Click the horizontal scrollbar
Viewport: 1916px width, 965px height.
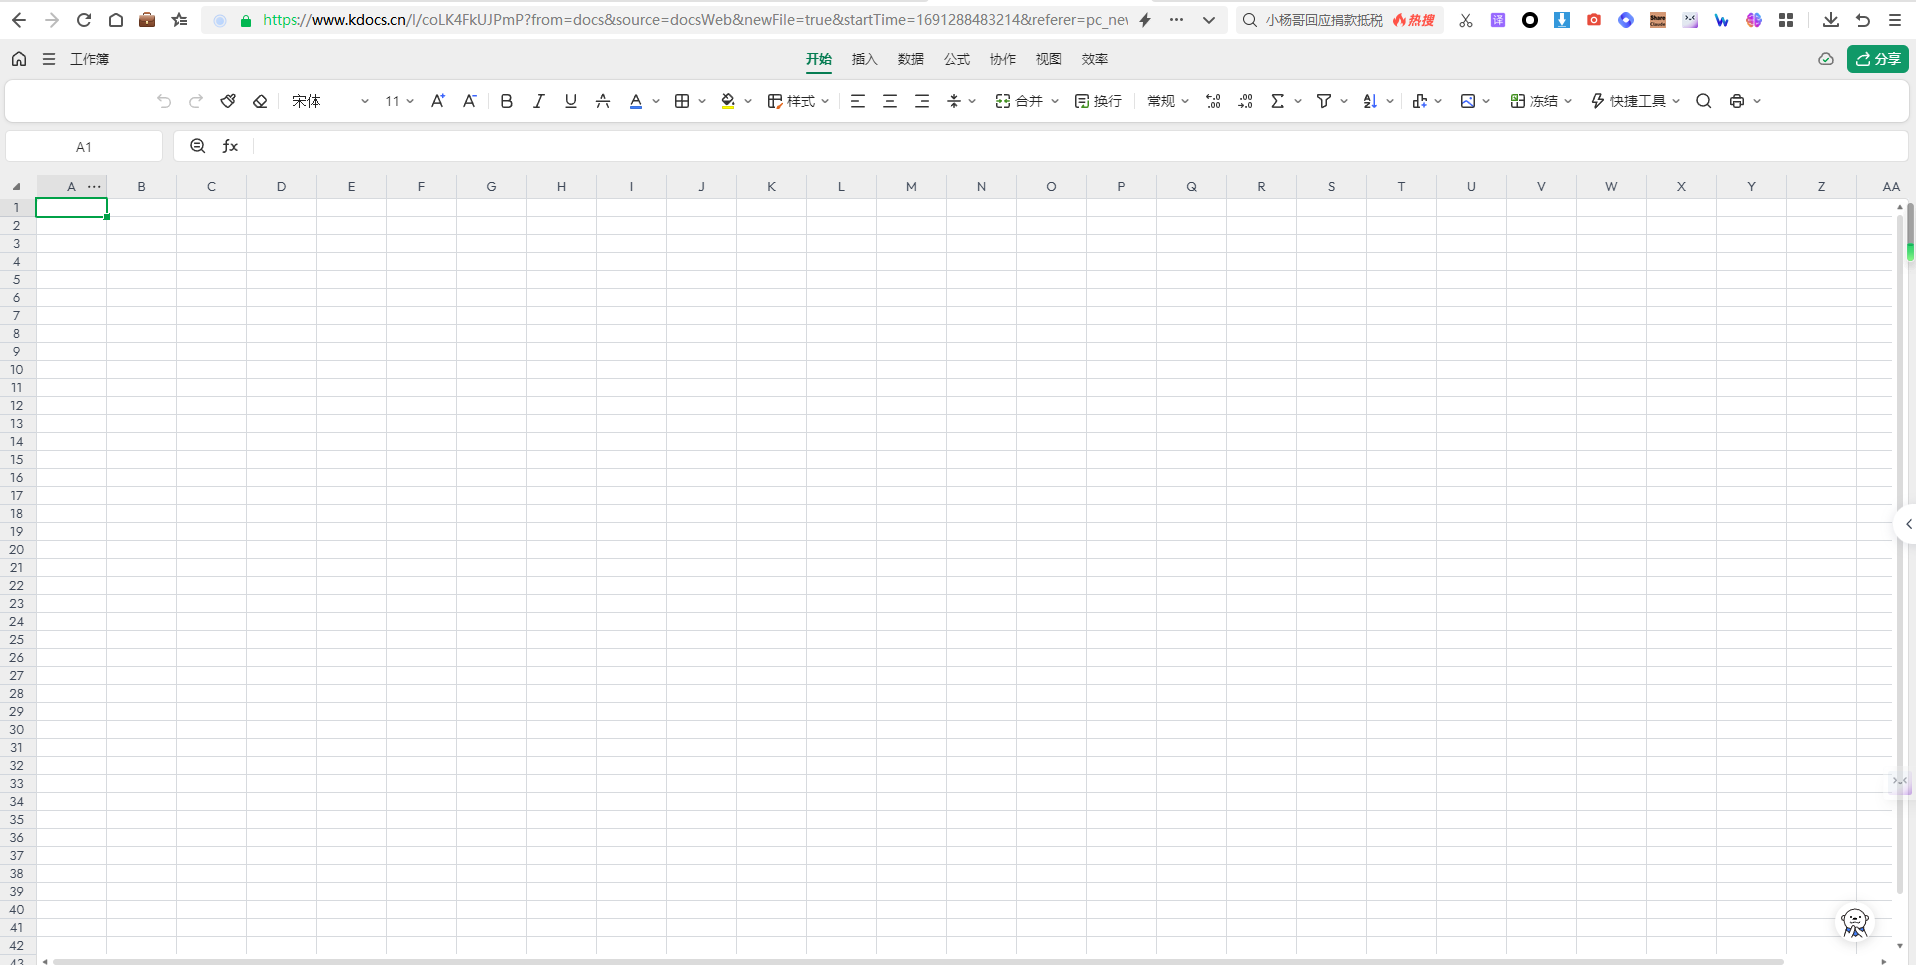click(918, 961)
